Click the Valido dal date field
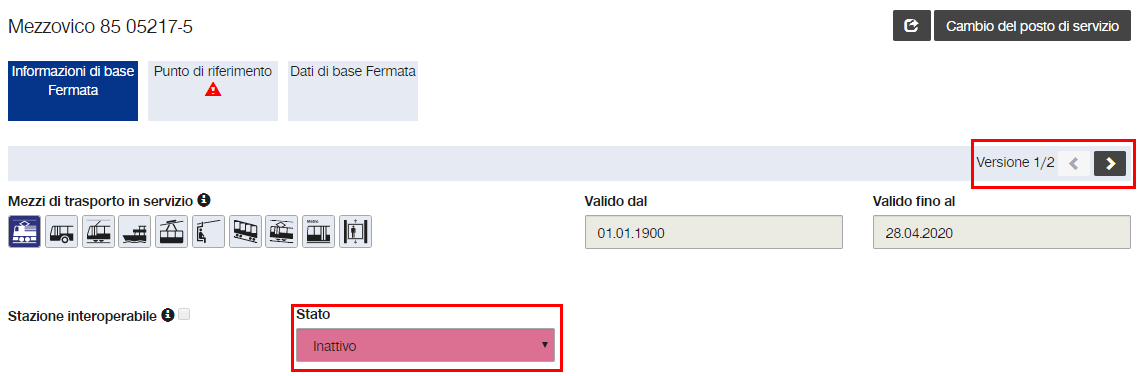Viewport: 1143px width, 376px height. [x=714, y=232]
